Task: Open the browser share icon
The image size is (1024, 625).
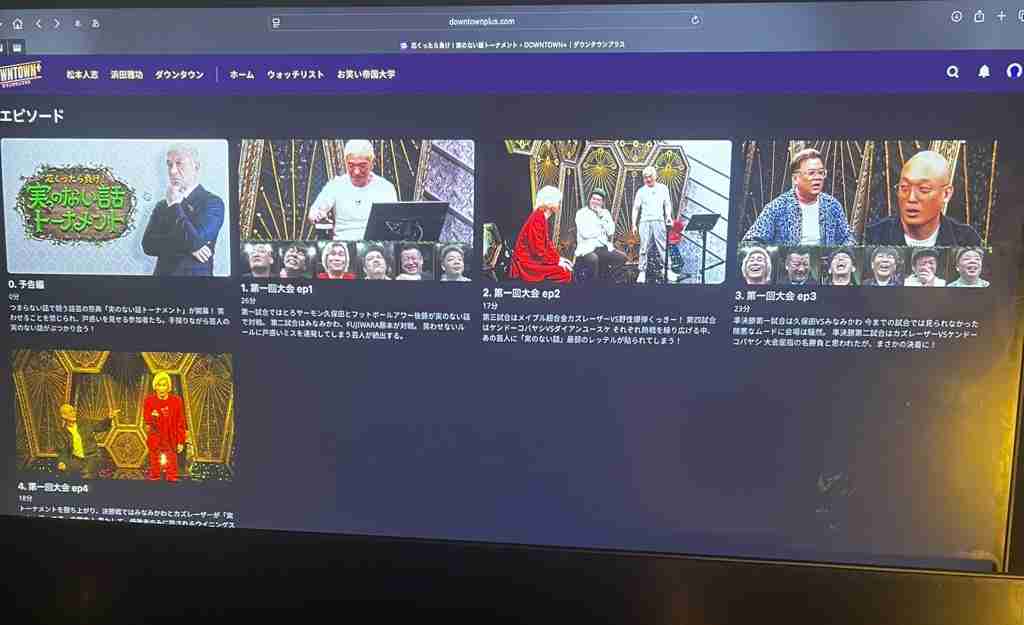Action: pyautogui.click(x=979, y=16)
